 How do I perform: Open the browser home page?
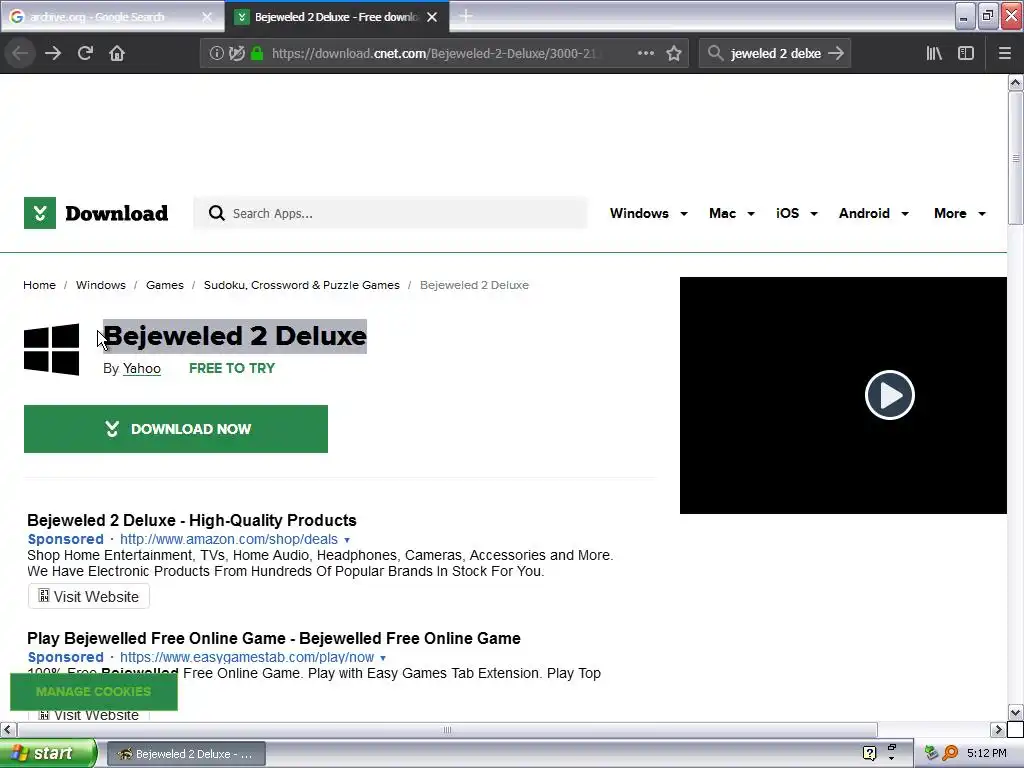tap(117, 53)
